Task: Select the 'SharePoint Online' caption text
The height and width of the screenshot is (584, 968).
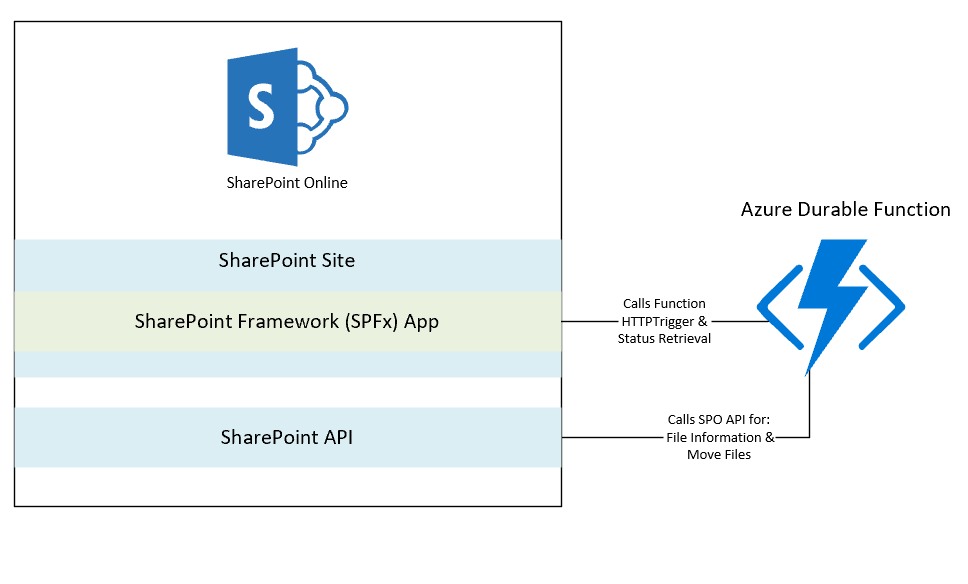Action: pyautogui.click(x=287, y=183)
